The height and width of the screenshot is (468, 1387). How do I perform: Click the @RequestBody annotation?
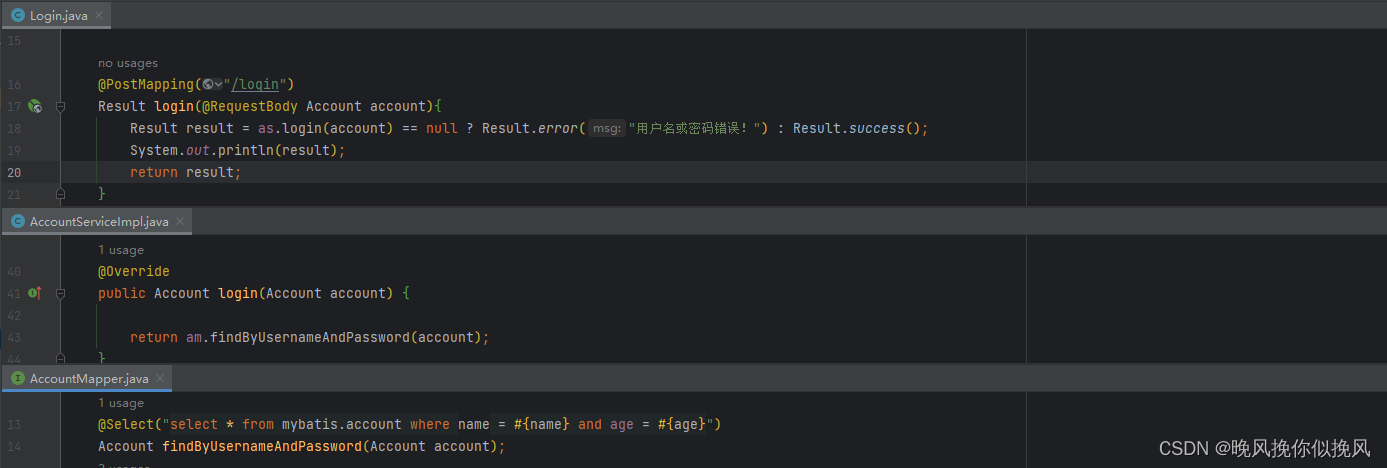250,106
